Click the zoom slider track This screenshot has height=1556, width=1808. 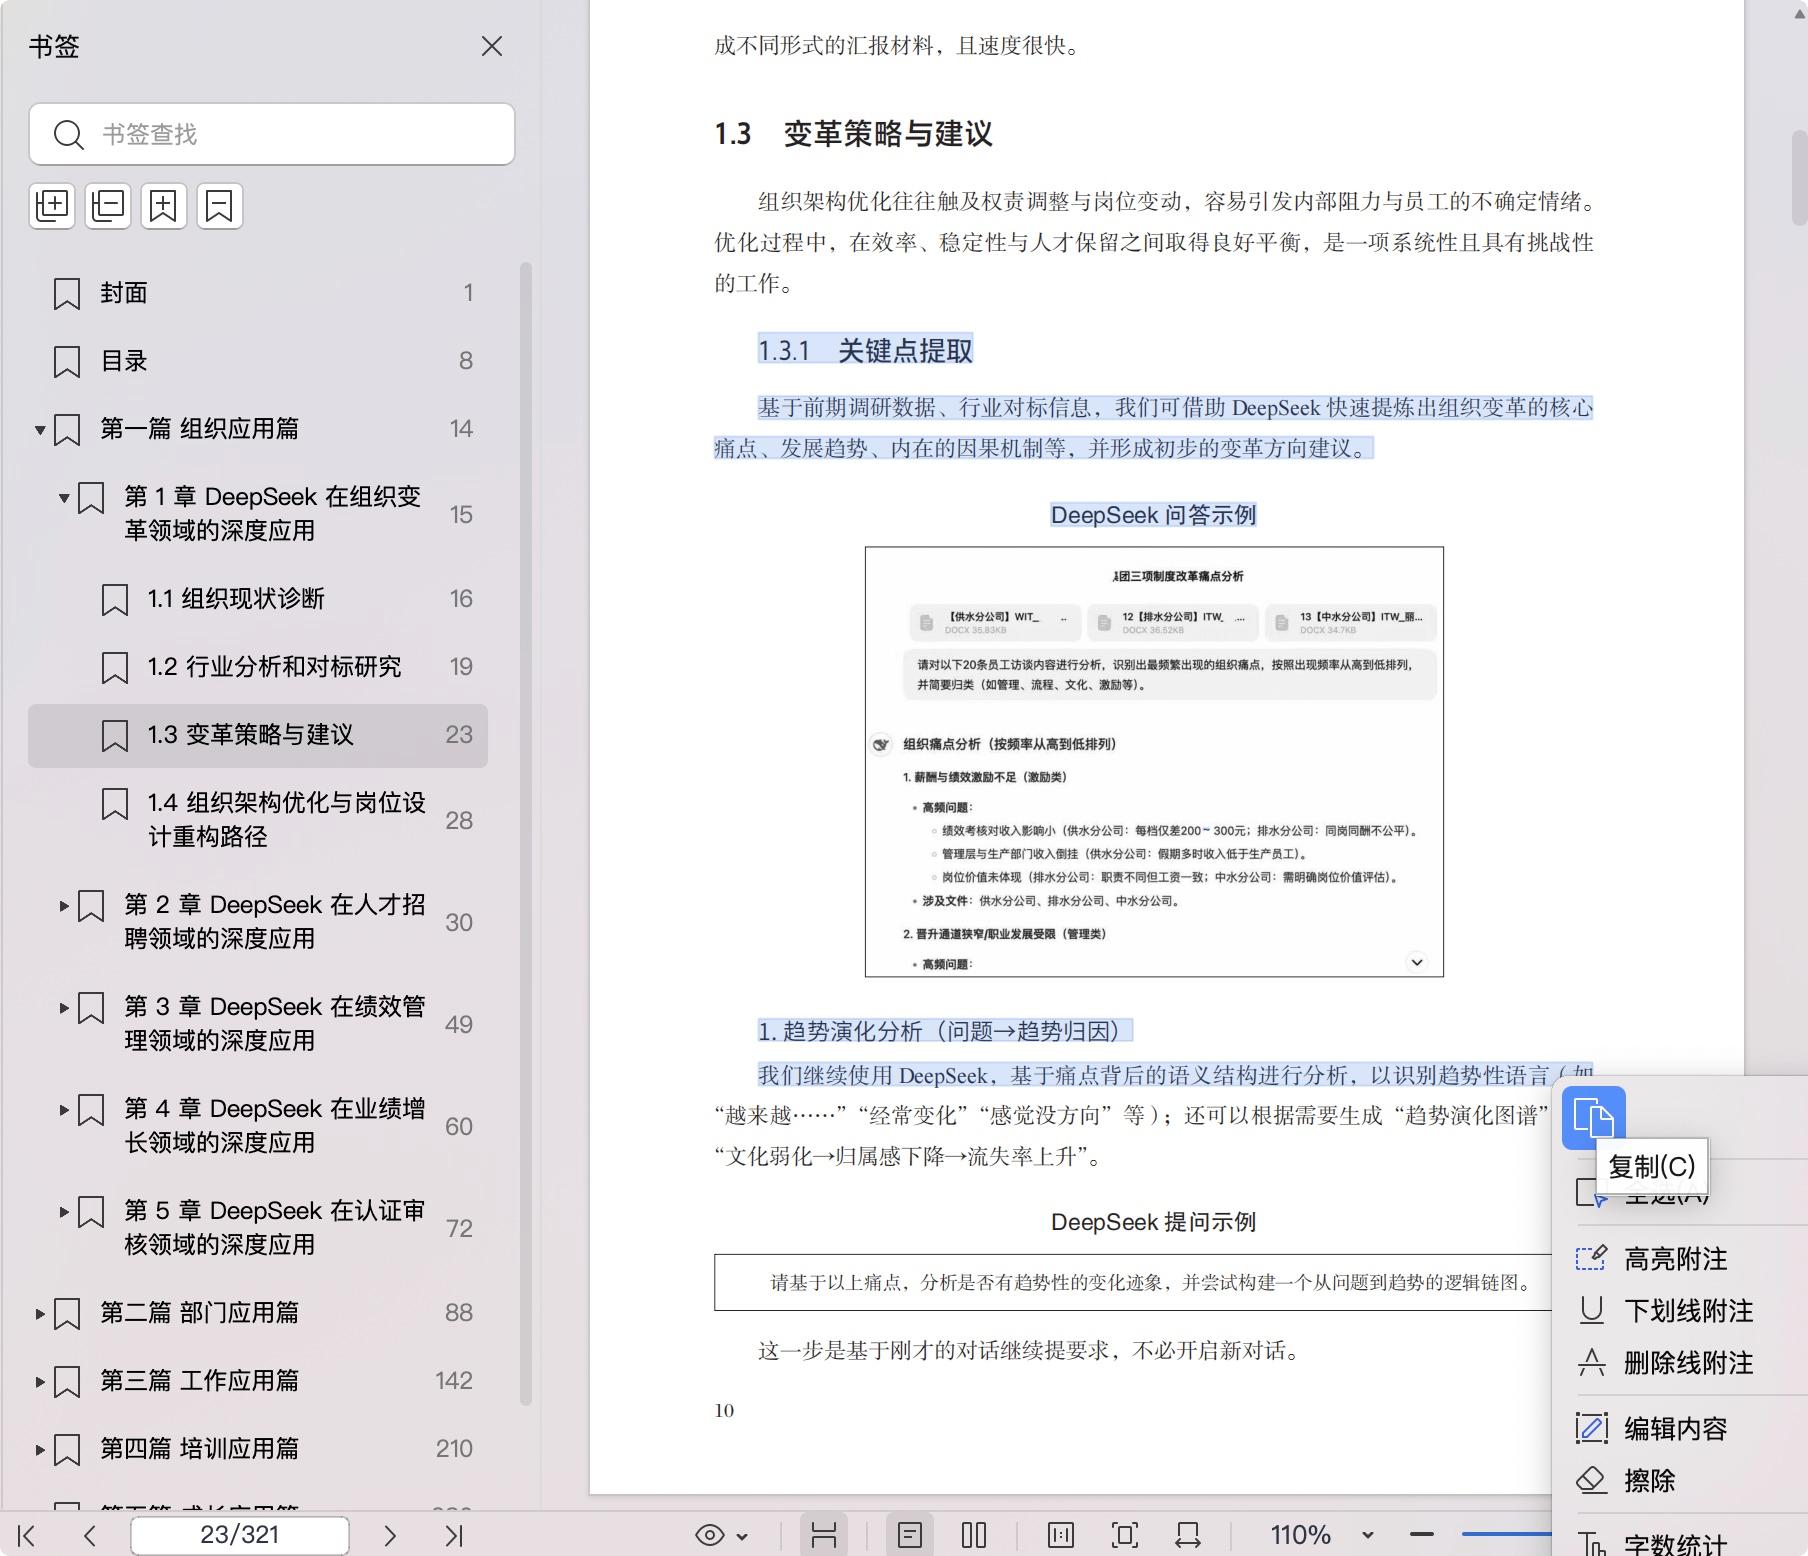[x=1505, y=1534]
